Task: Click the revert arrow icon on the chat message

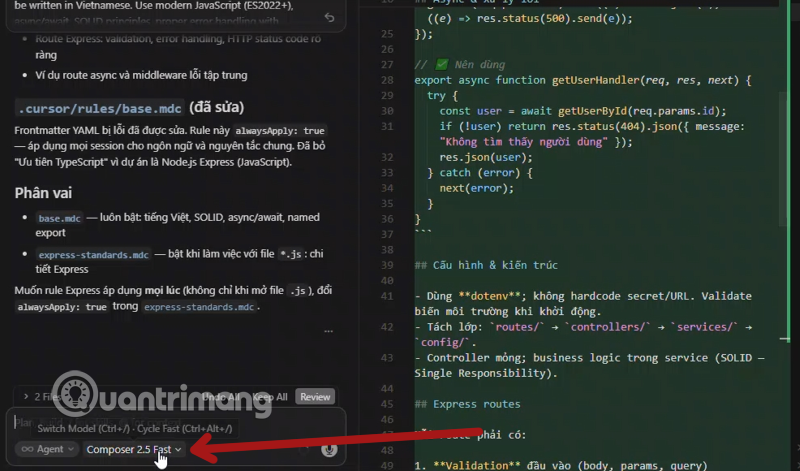Action: pyautogui.click(x=330, y=18)
